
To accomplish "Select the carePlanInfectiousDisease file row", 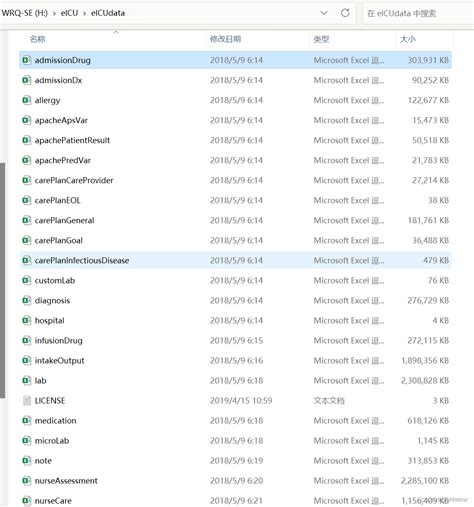I will tap(235, 260).
